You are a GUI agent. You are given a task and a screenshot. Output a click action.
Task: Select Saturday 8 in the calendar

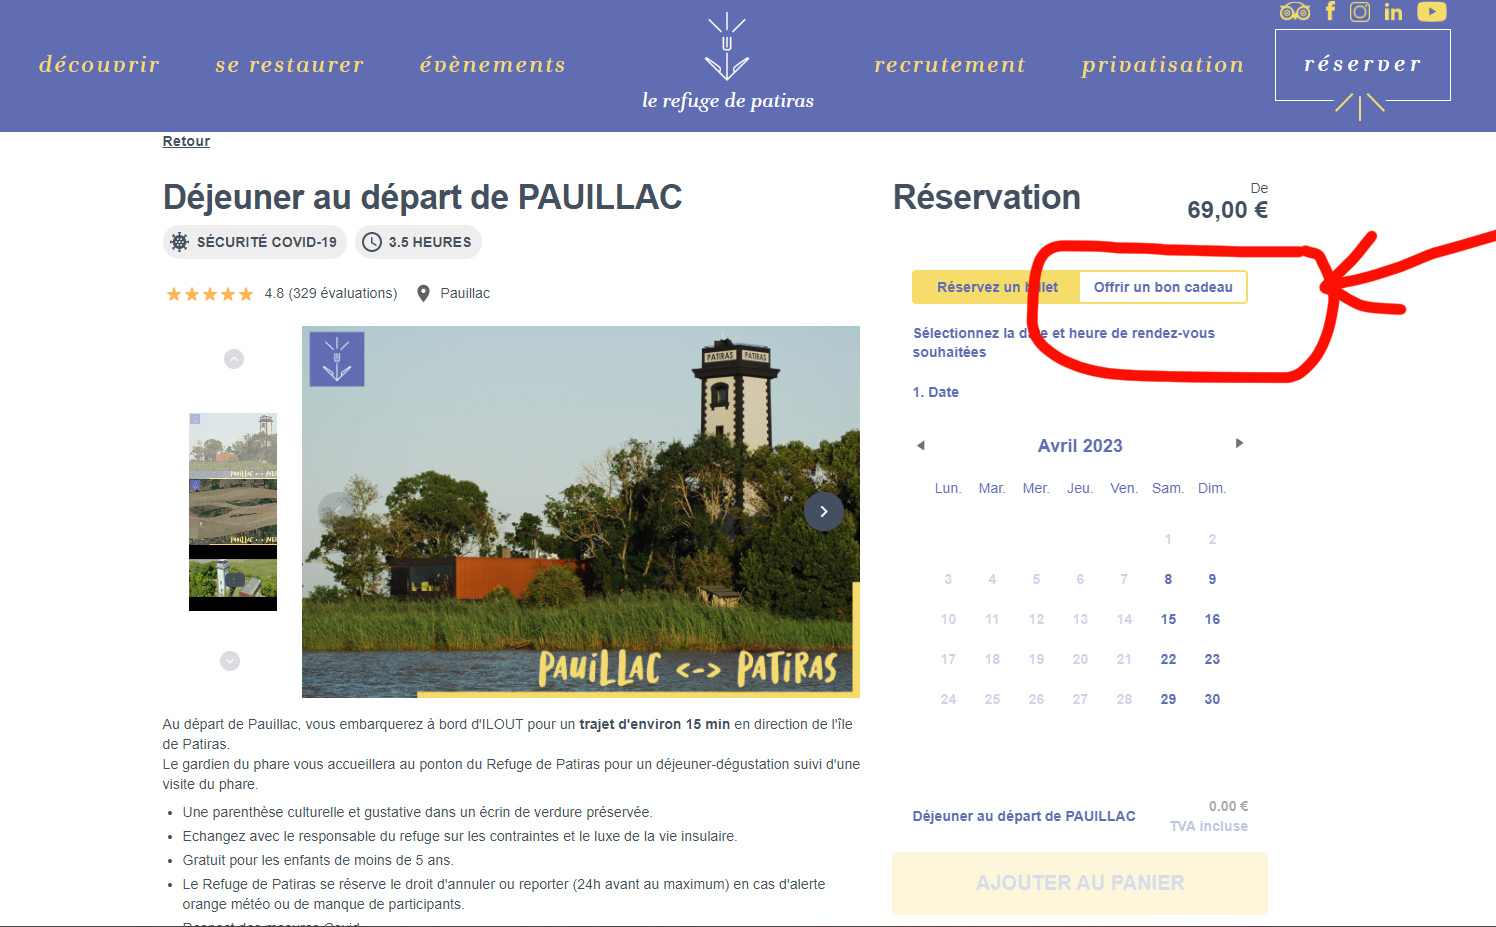click(1168, 579)
